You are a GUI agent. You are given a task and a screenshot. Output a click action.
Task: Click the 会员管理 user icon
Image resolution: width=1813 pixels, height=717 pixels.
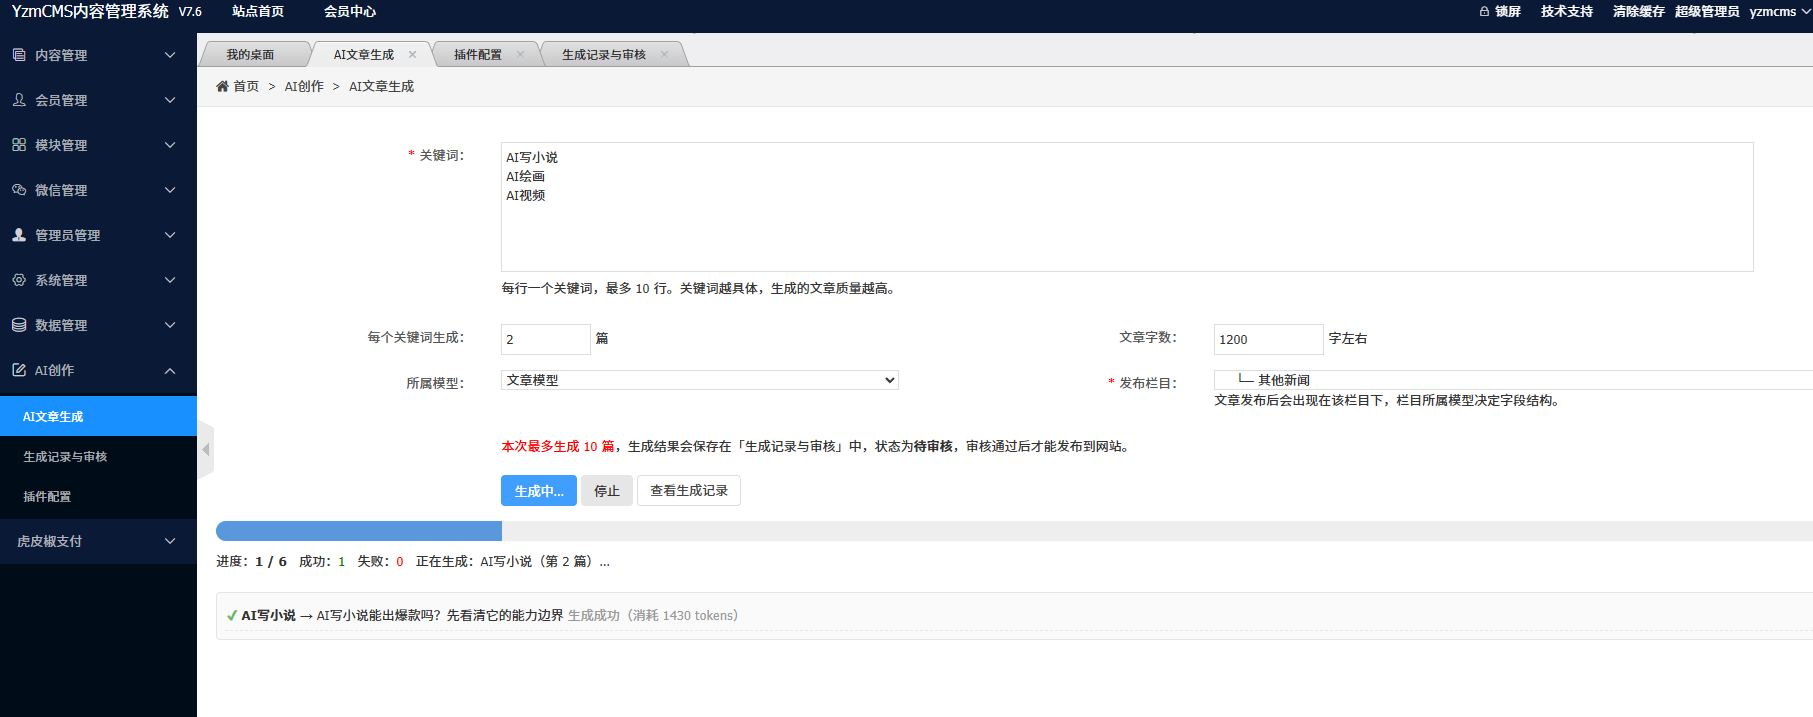pos(19,100)
